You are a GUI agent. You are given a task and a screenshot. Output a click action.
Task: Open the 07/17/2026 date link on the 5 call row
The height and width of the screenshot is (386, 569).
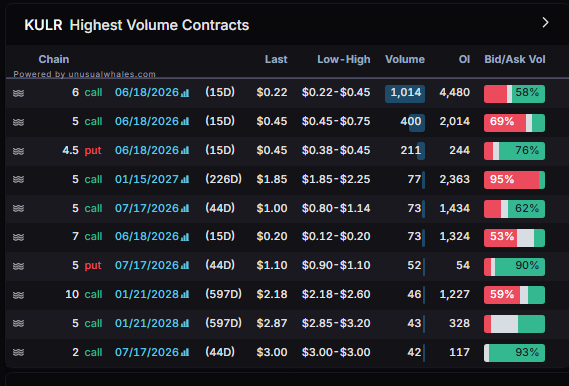[x=147, y=208]
